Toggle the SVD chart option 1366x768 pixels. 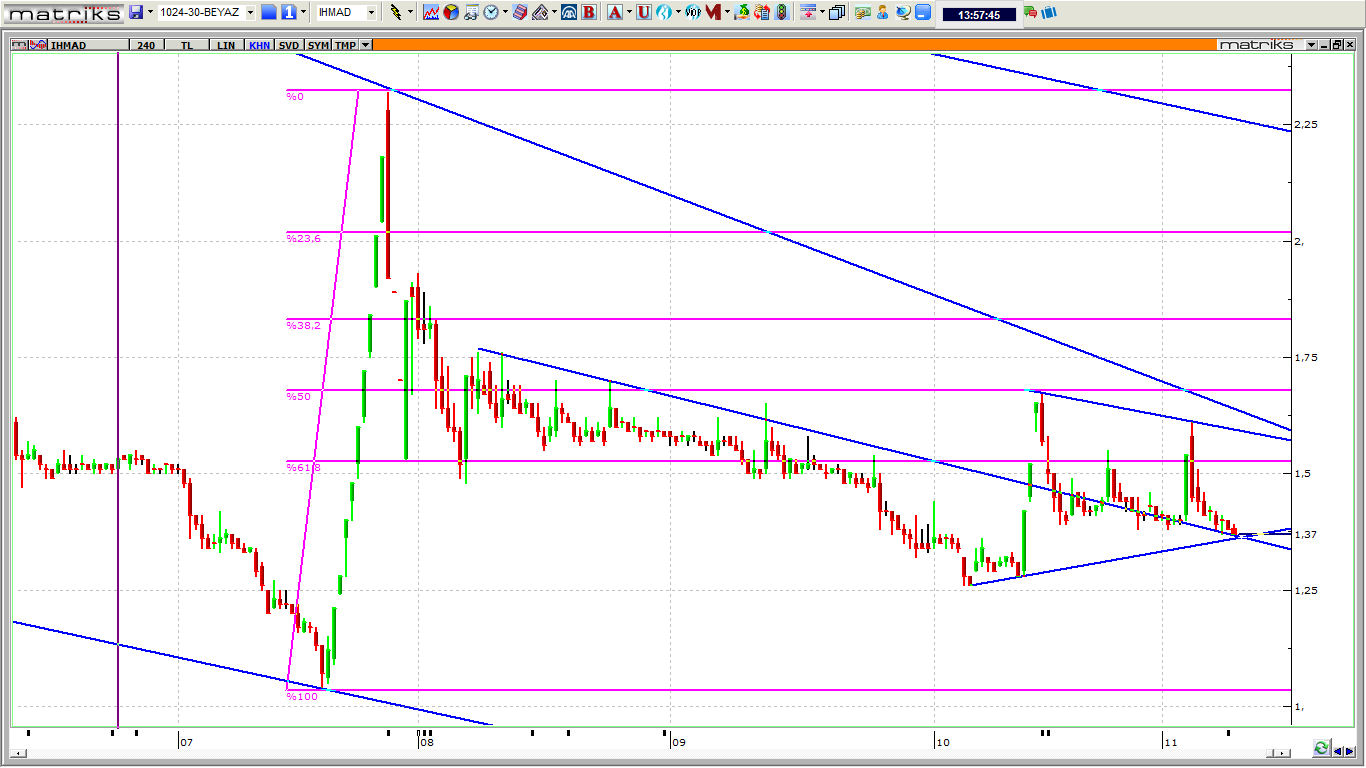click(289, 45)
